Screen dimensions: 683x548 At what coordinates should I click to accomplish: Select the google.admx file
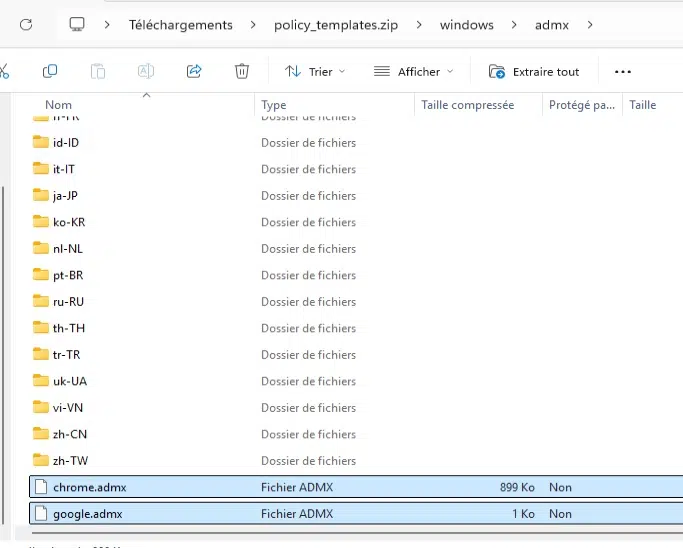(356, 514)
